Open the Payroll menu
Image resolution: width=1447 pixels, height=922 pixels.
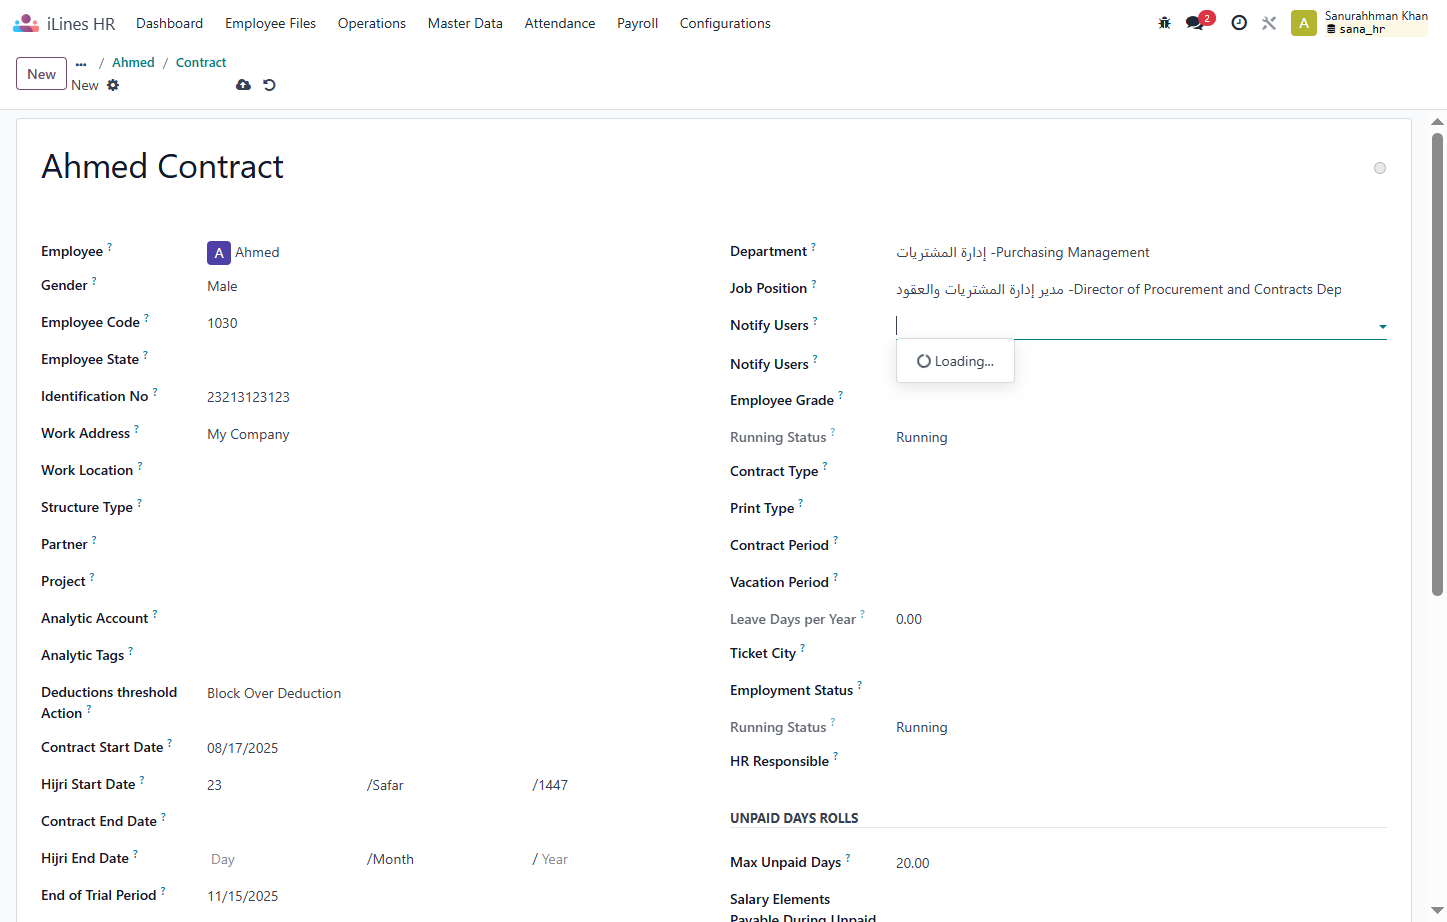click(637, 23)
